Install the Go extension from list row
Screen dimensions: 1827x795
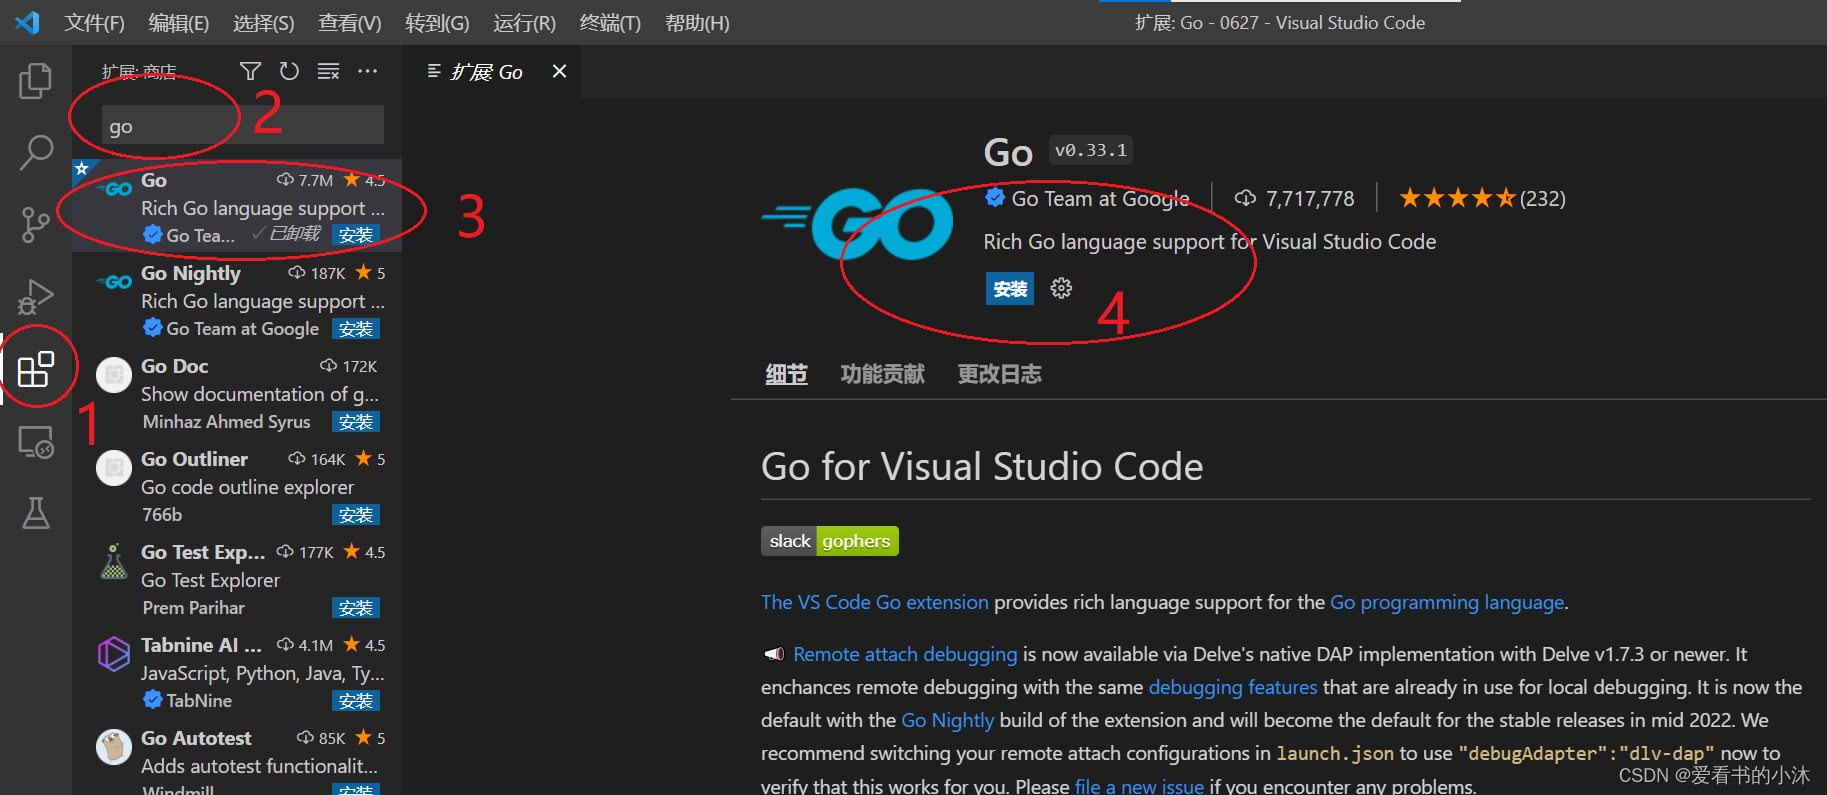point(356,235)
